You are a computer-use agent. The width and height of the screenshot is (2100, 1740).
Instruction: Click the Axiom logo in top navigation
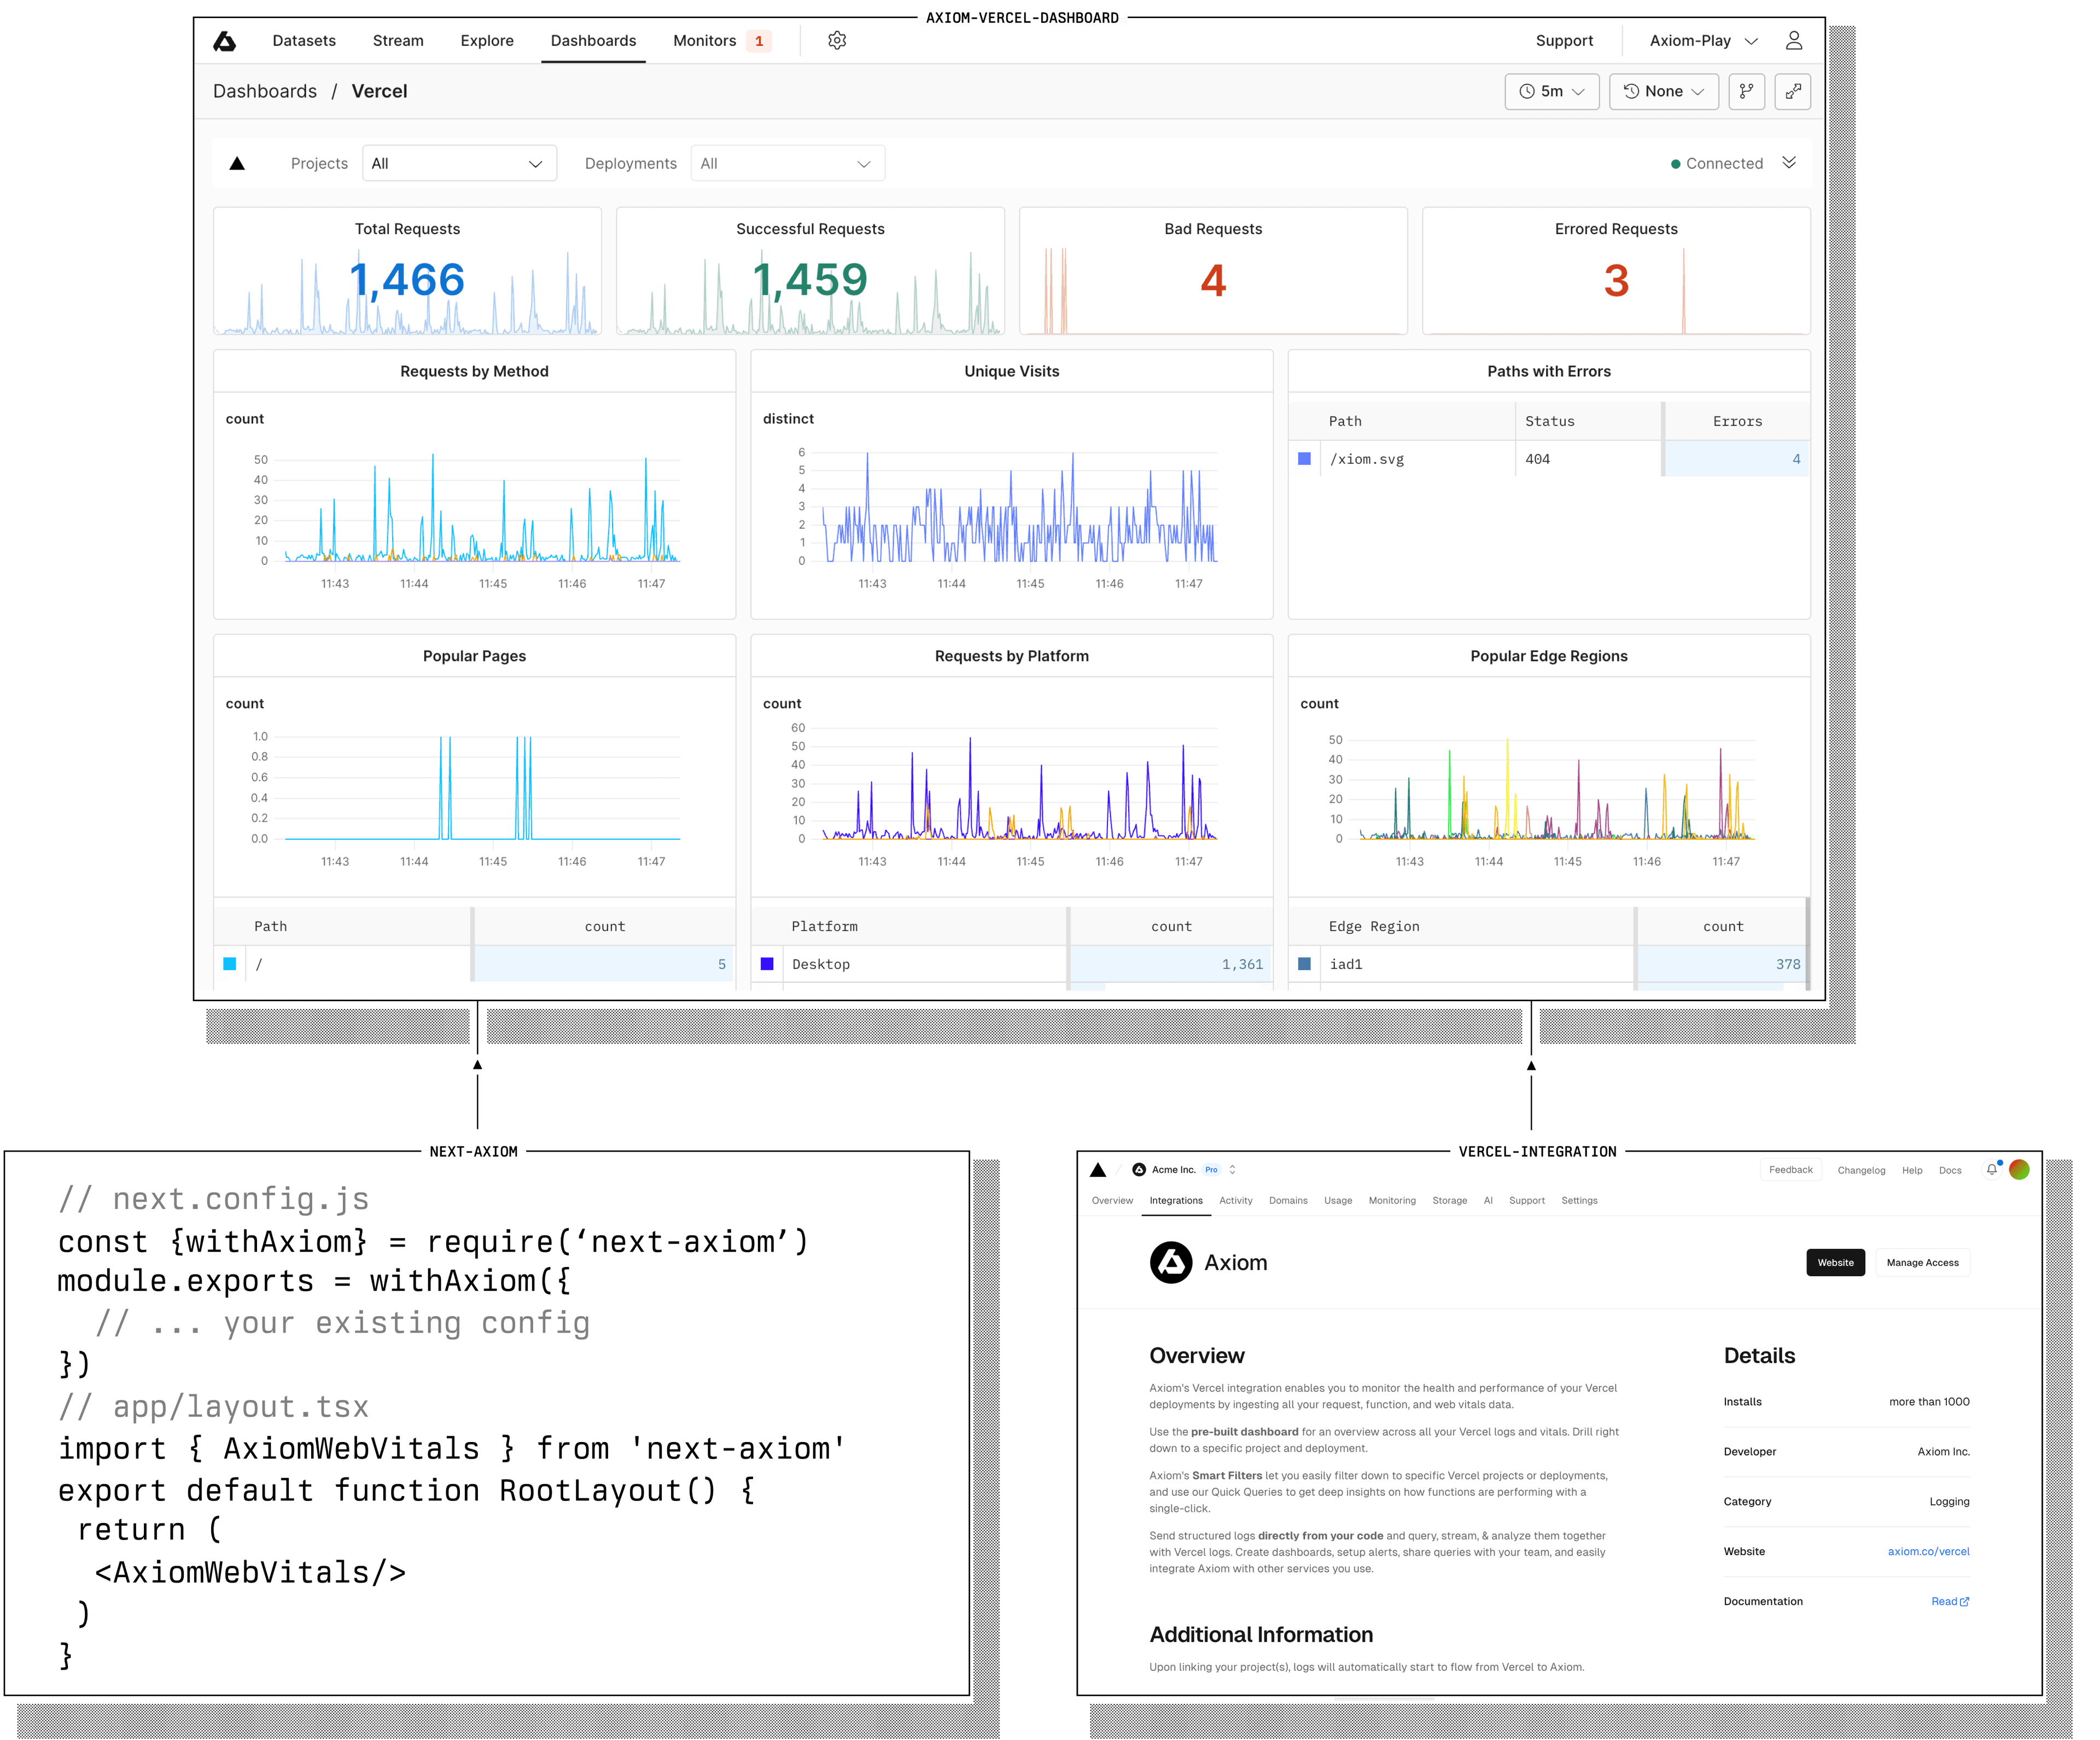224,41
